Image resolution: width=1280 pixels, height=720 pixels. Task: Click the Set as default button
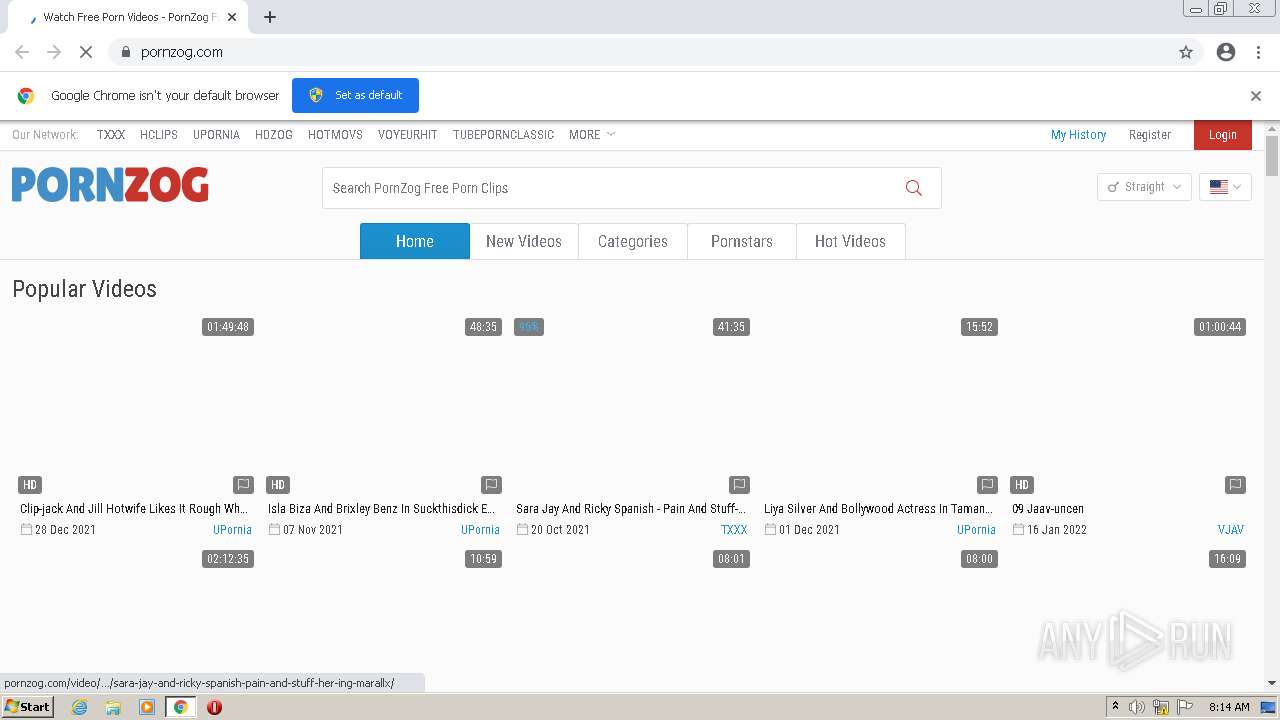coord(355,95)
